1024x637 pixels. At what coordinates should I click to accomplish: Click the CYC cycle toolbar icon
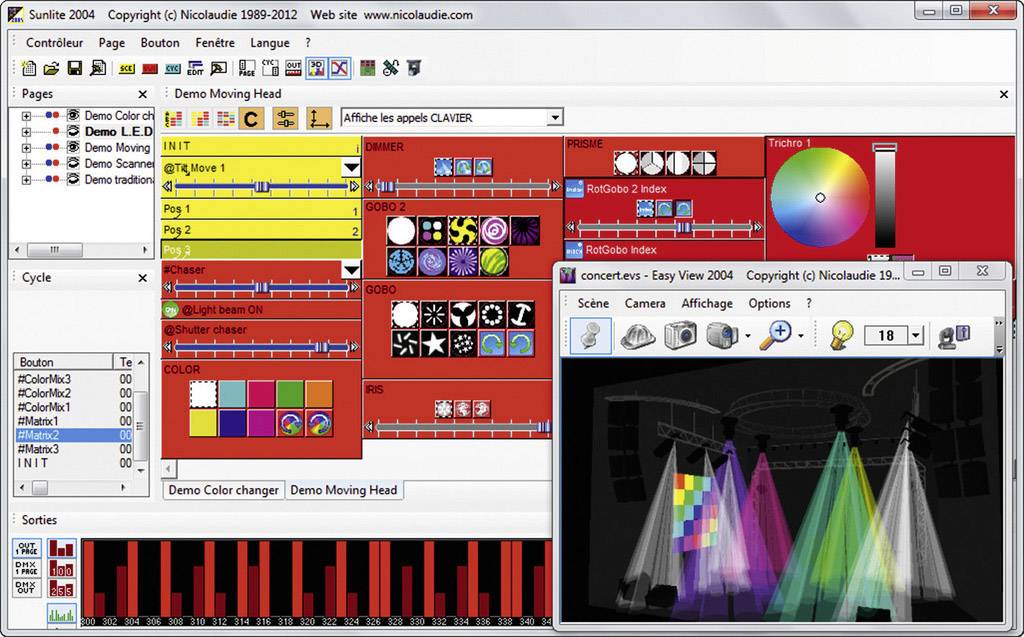[172, 68]
